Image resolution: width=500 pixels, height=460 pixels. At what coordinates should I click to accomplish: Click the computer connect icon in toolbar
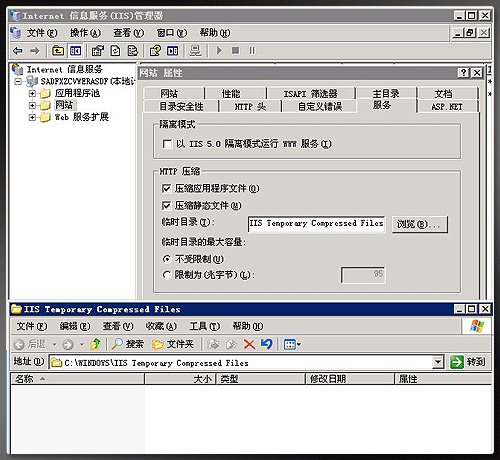pyautogui.click(x=195, y=51)
